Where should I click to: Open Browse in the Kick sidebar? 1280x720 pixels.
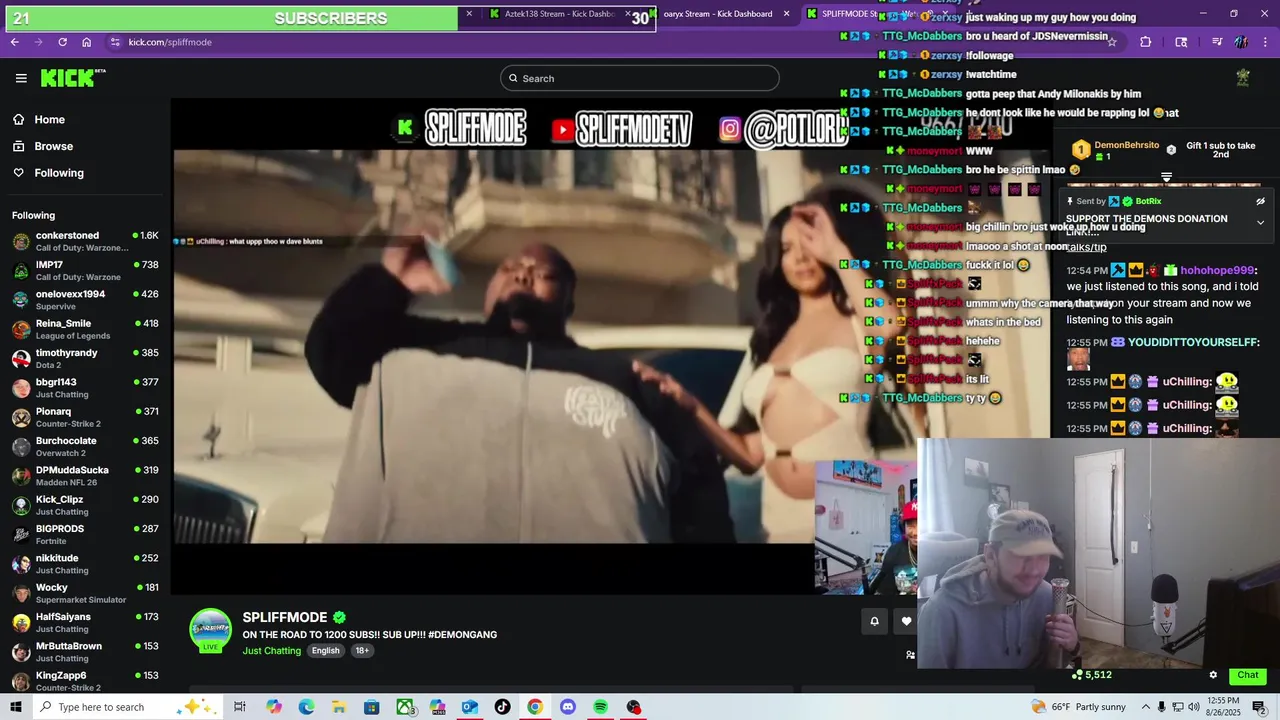coord(53,146)
